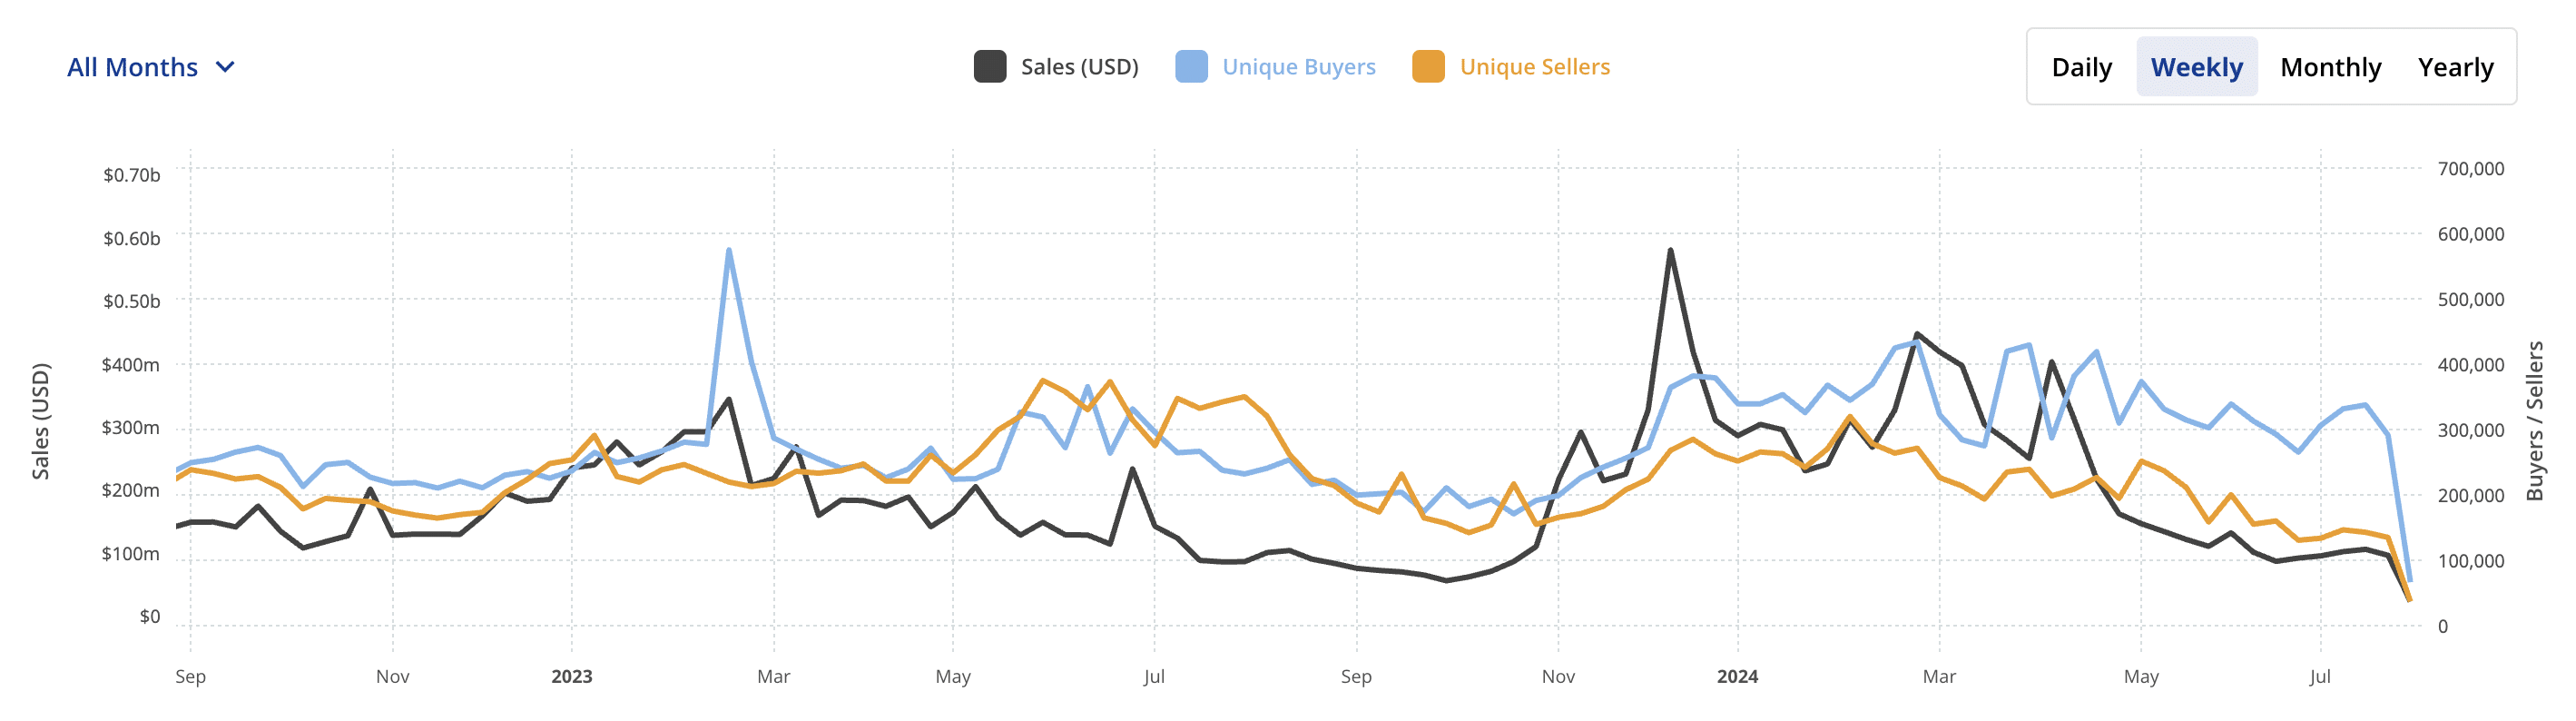
Task: Click the blue Unique Buyers spike peak
Action: tap(729, 250)
